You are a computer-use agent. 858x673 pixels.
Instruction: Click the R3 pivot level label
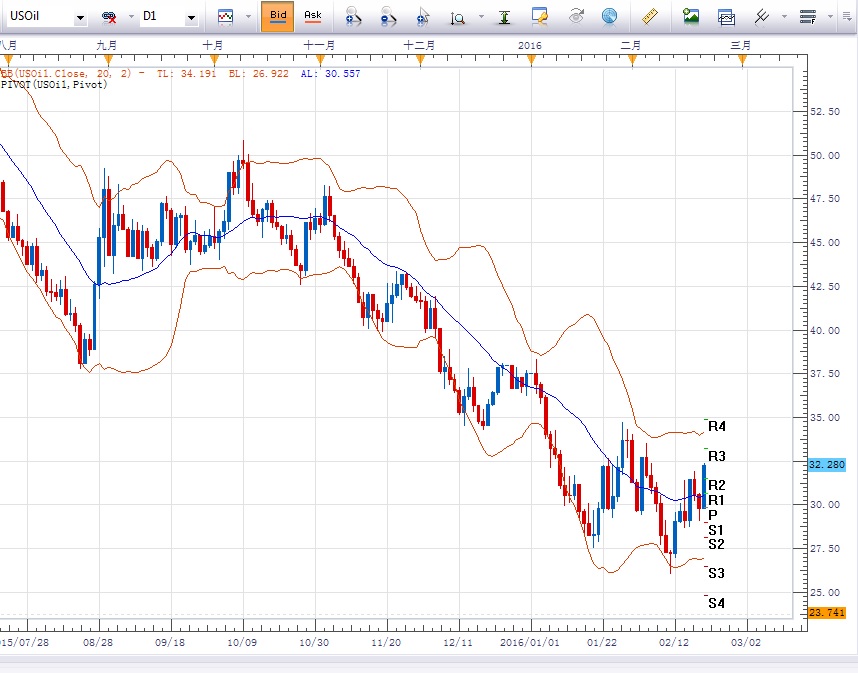[x=717, y=456]
